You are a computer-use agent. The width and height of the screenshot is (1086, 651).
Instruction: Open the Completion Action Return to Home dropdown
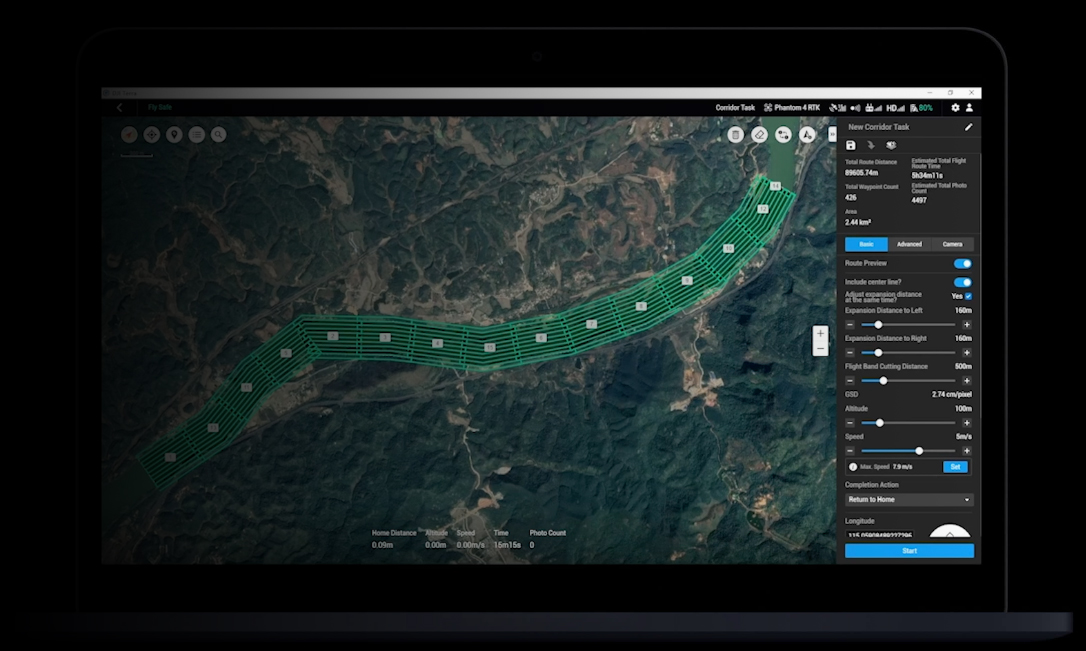[908, 499]
